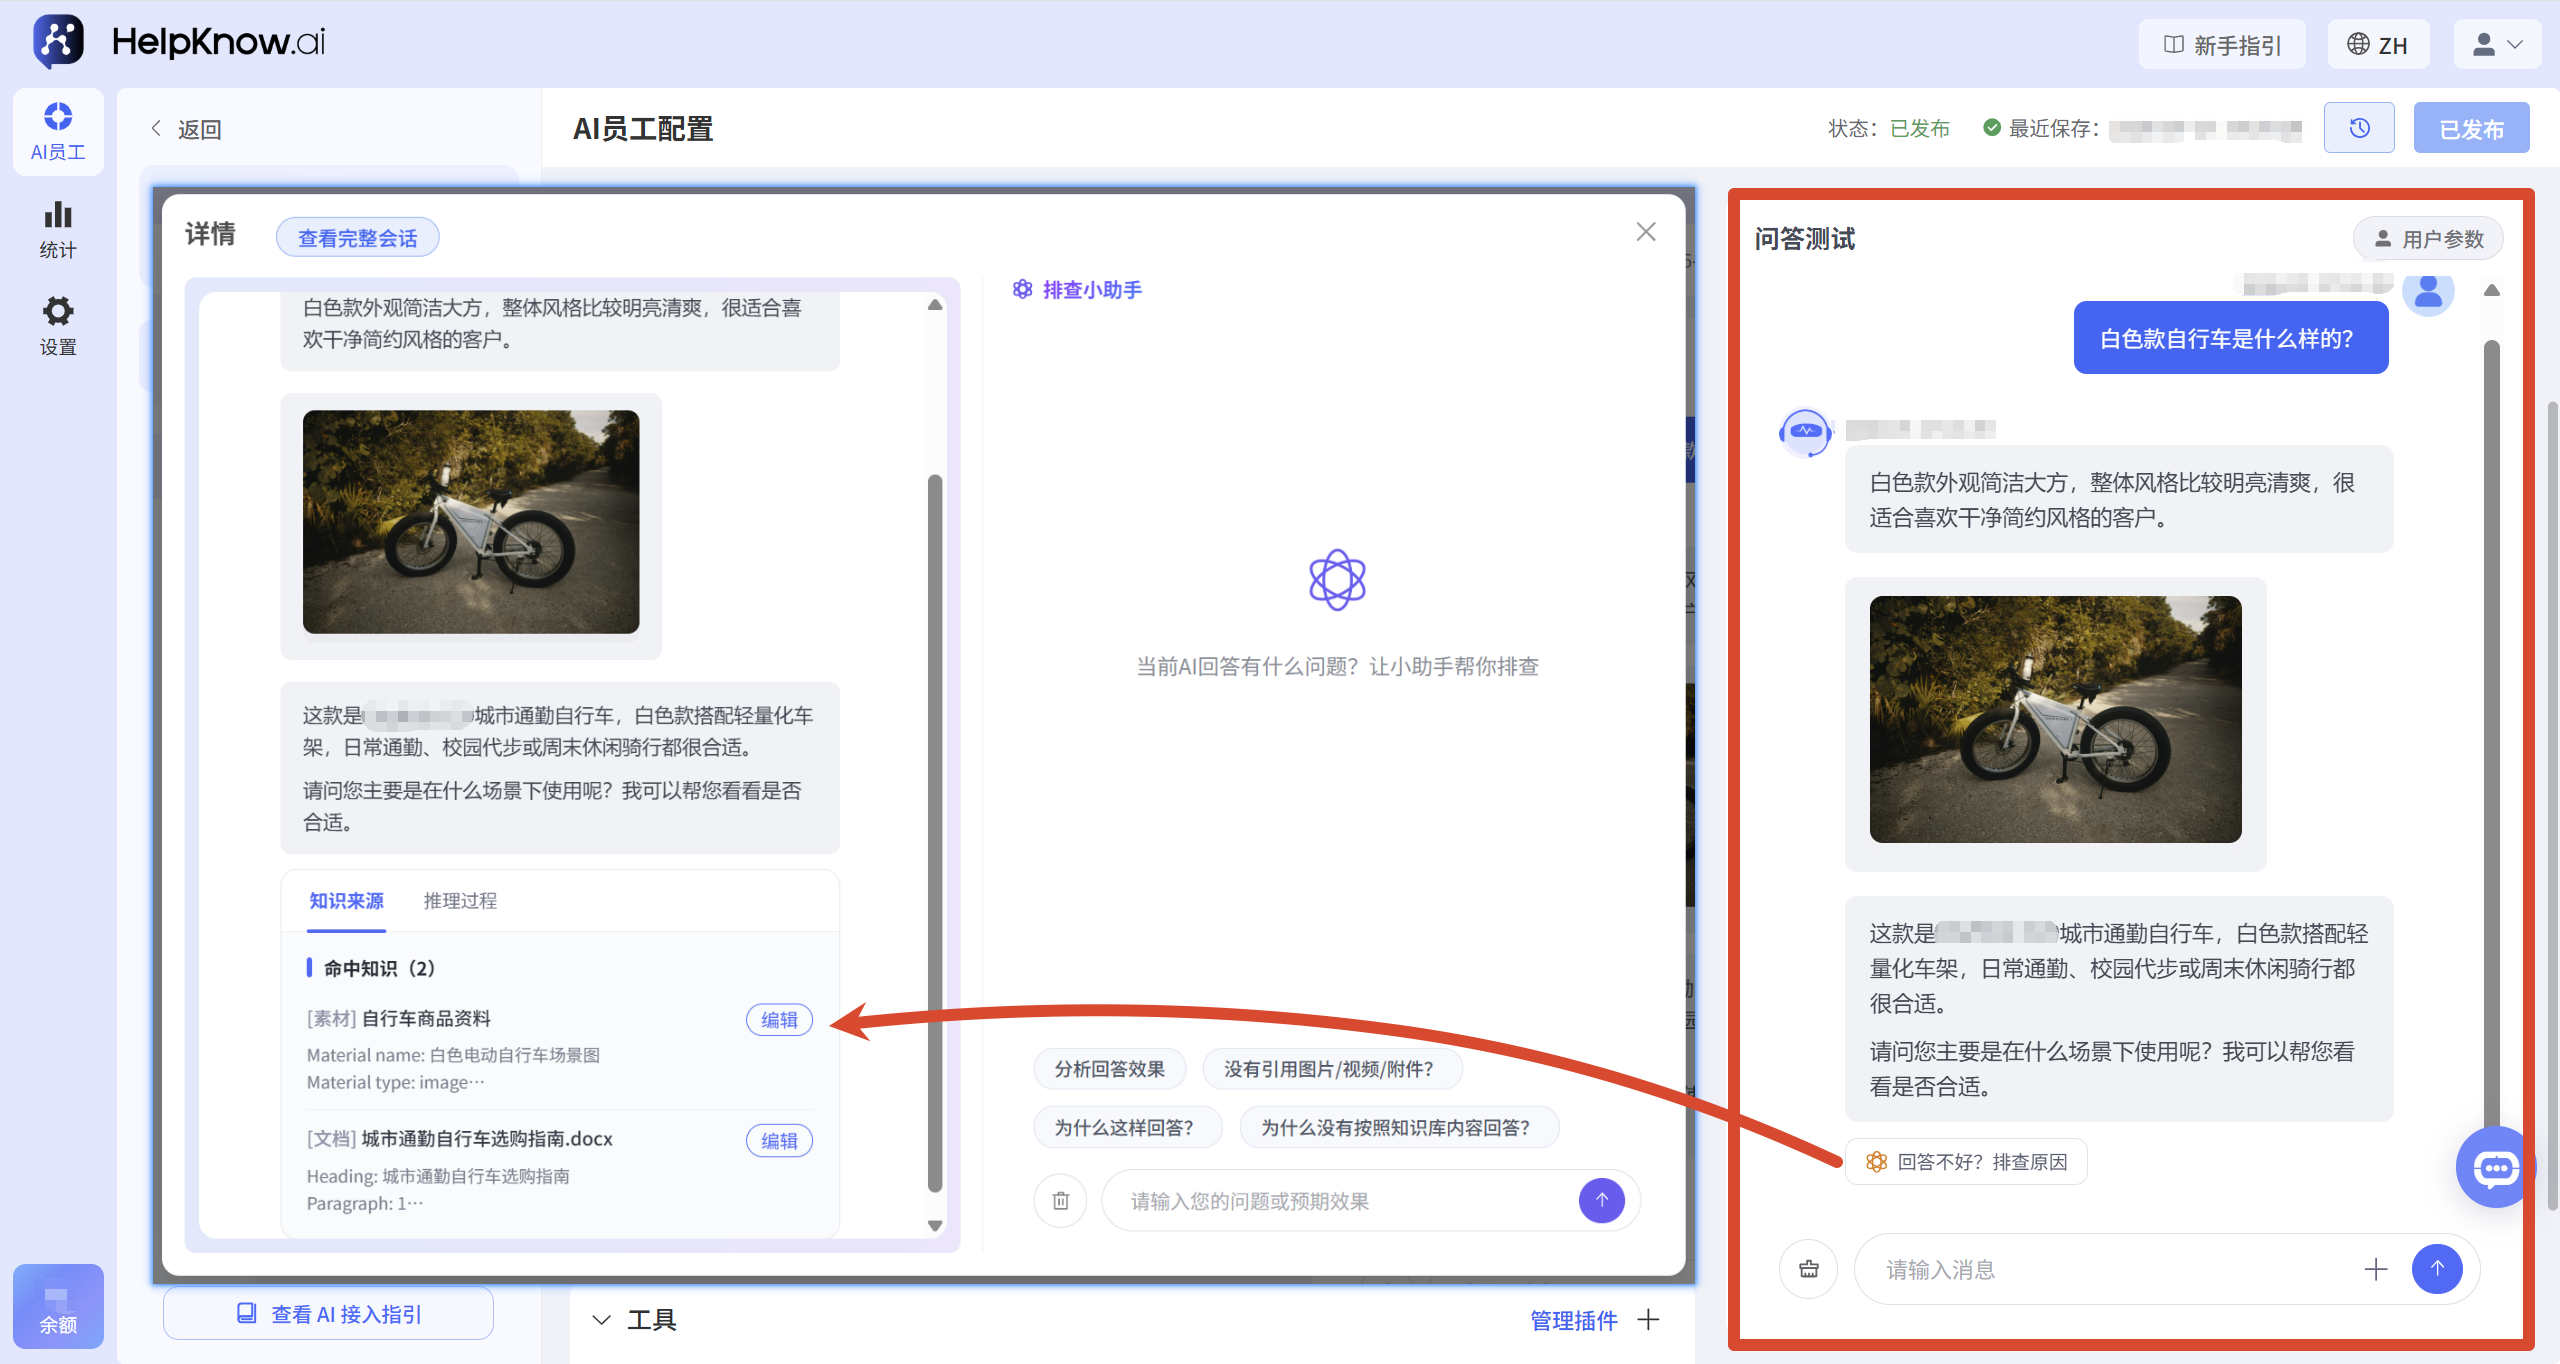Viewport: 2560px width, 1364px height.
Task: Collapse the 工具 section chevron
Action: (601, 1320)
